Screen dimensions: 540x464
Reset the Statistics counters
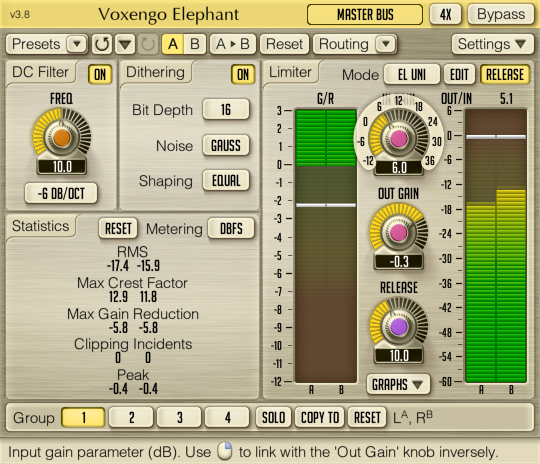pos(118,228)
